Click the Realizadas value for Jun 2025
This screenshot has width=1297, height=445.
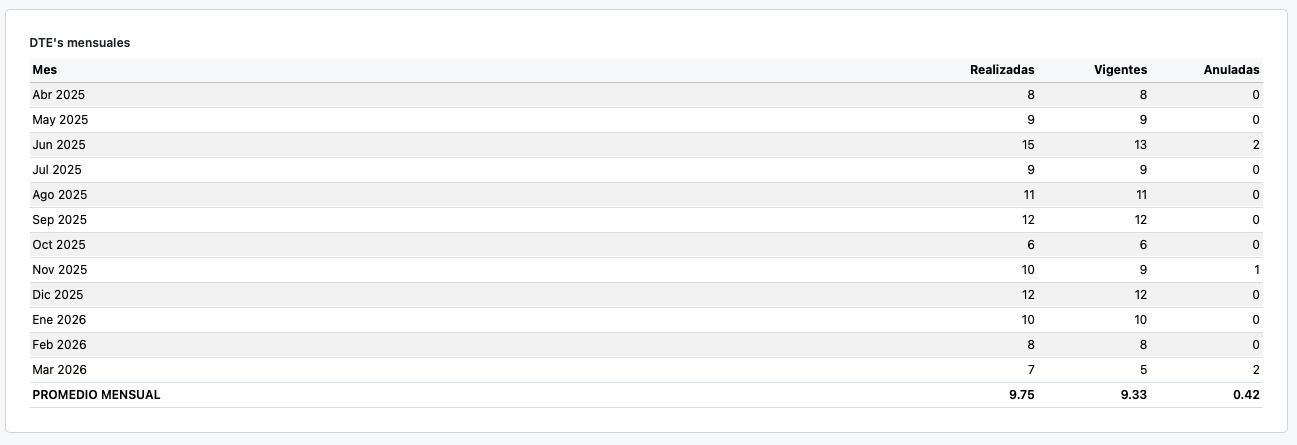[x=1027, y=145]
